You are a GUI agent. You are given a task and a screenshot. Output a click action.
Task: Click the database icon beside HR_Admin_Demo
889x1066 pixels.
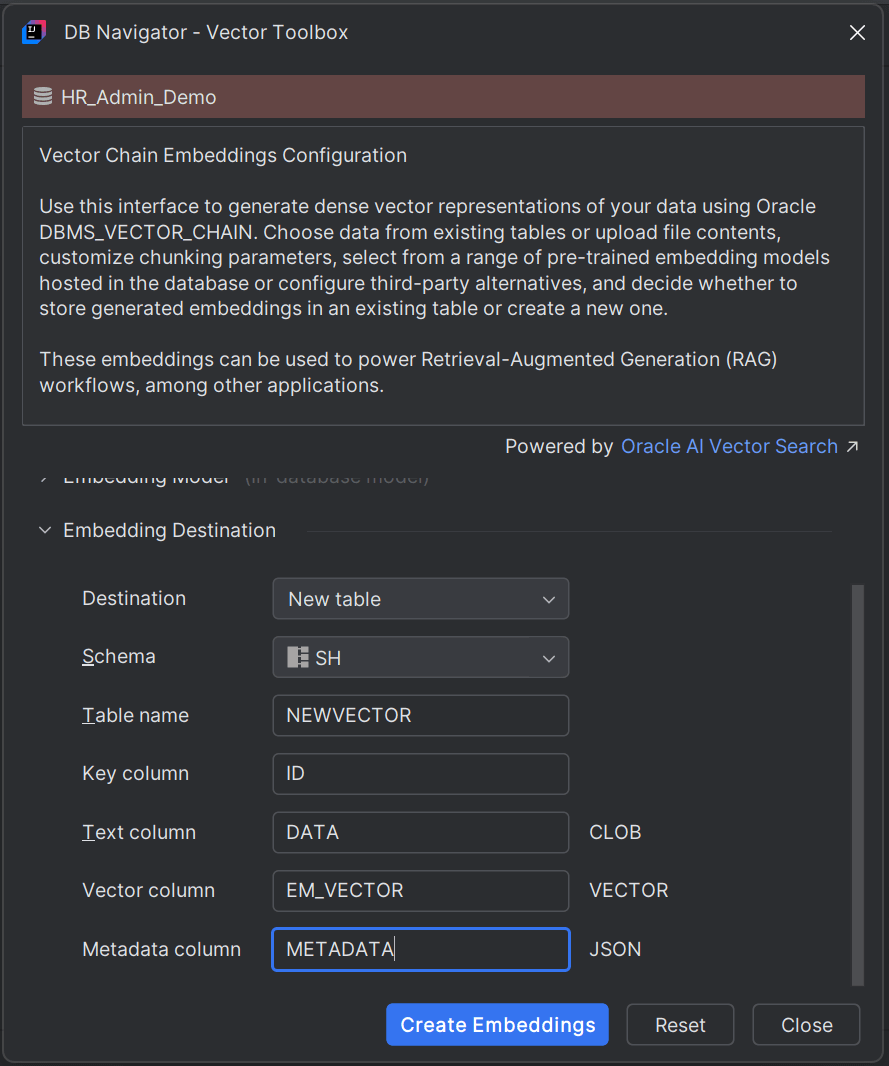tap(43, 96)
